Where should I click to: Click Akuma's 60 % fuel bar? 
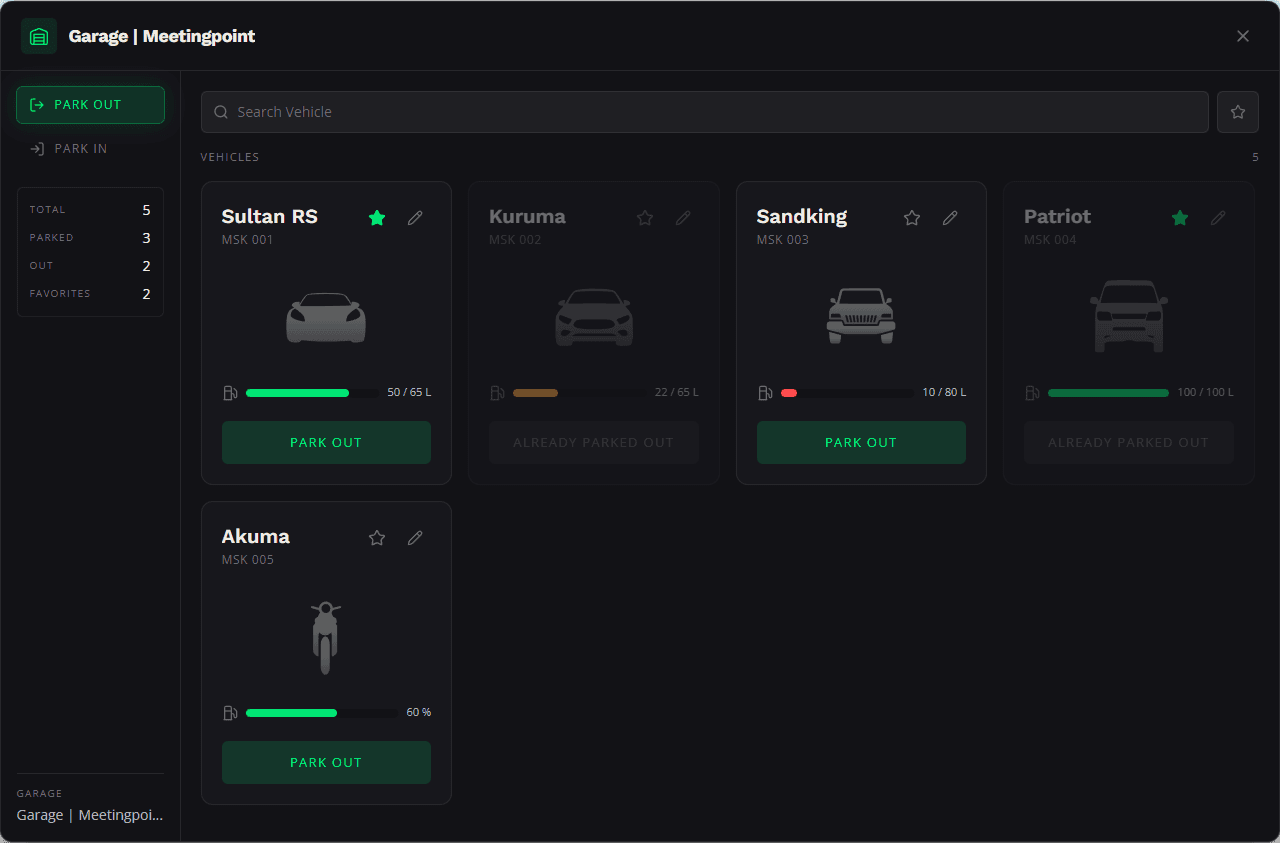[322, 713]
